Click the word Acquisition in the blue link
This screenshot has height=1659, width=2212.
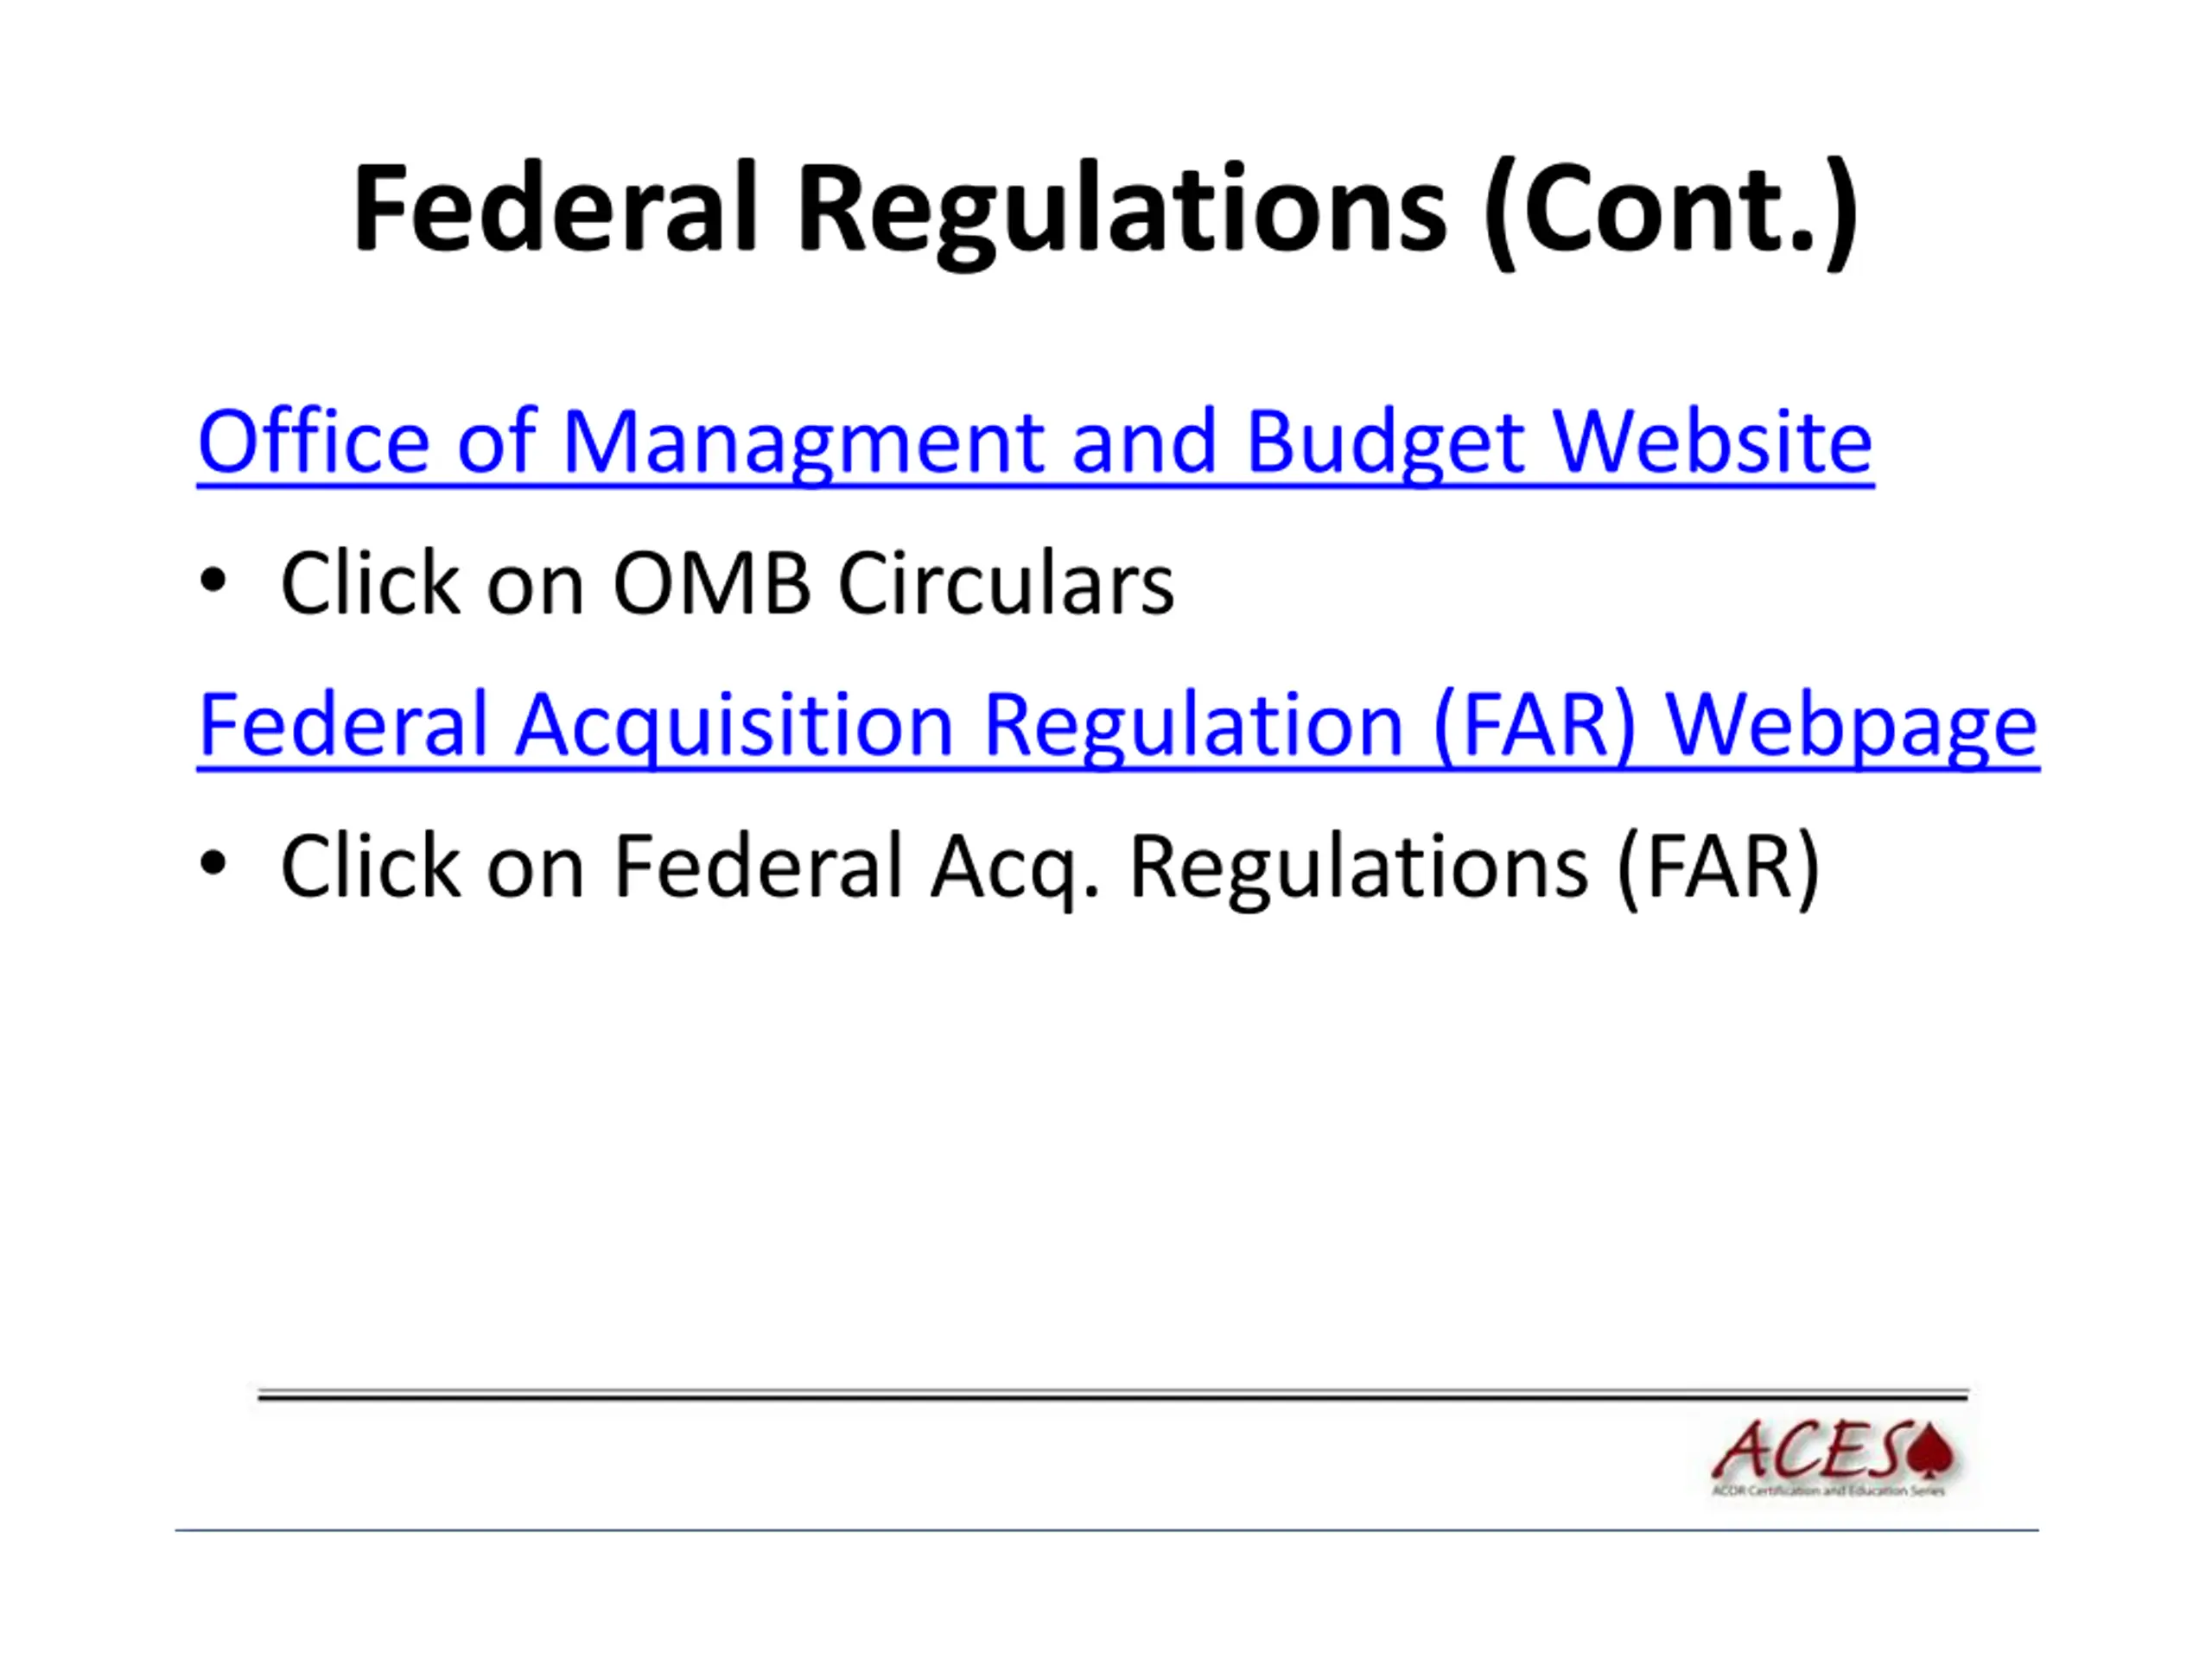[735, 727]
